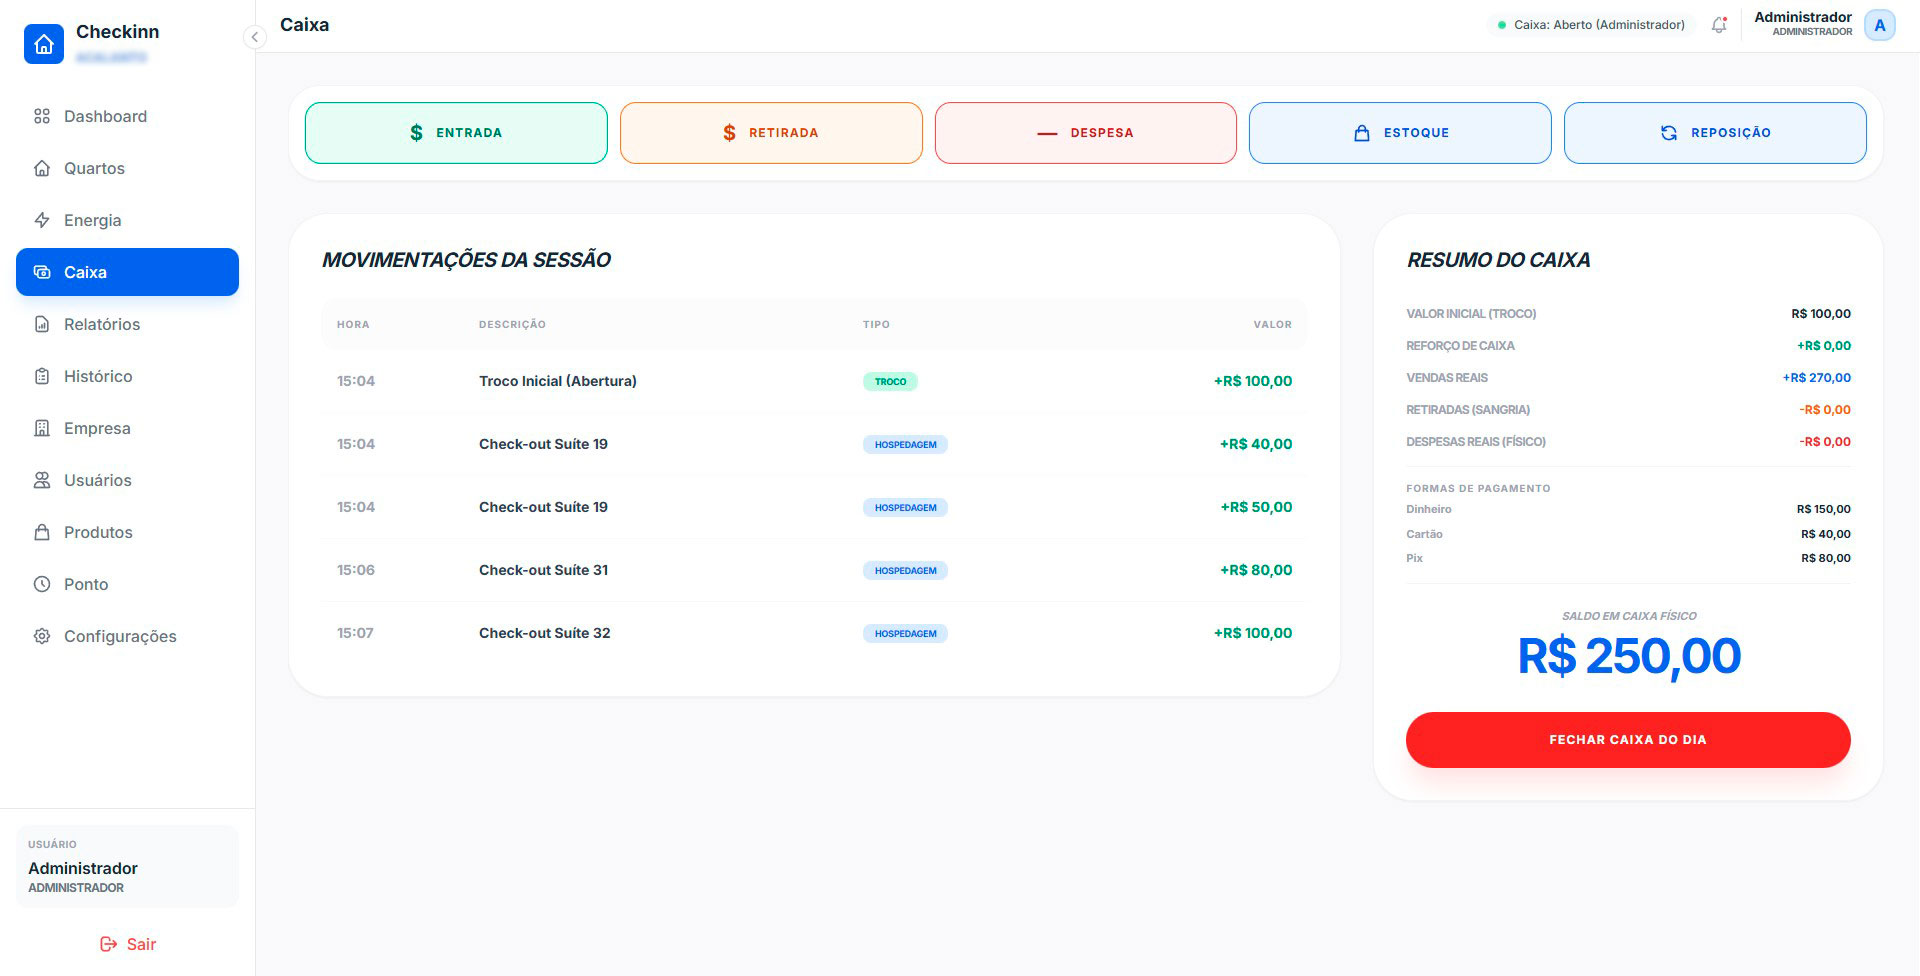Click the TROCO type tag

tap(890, 381)
